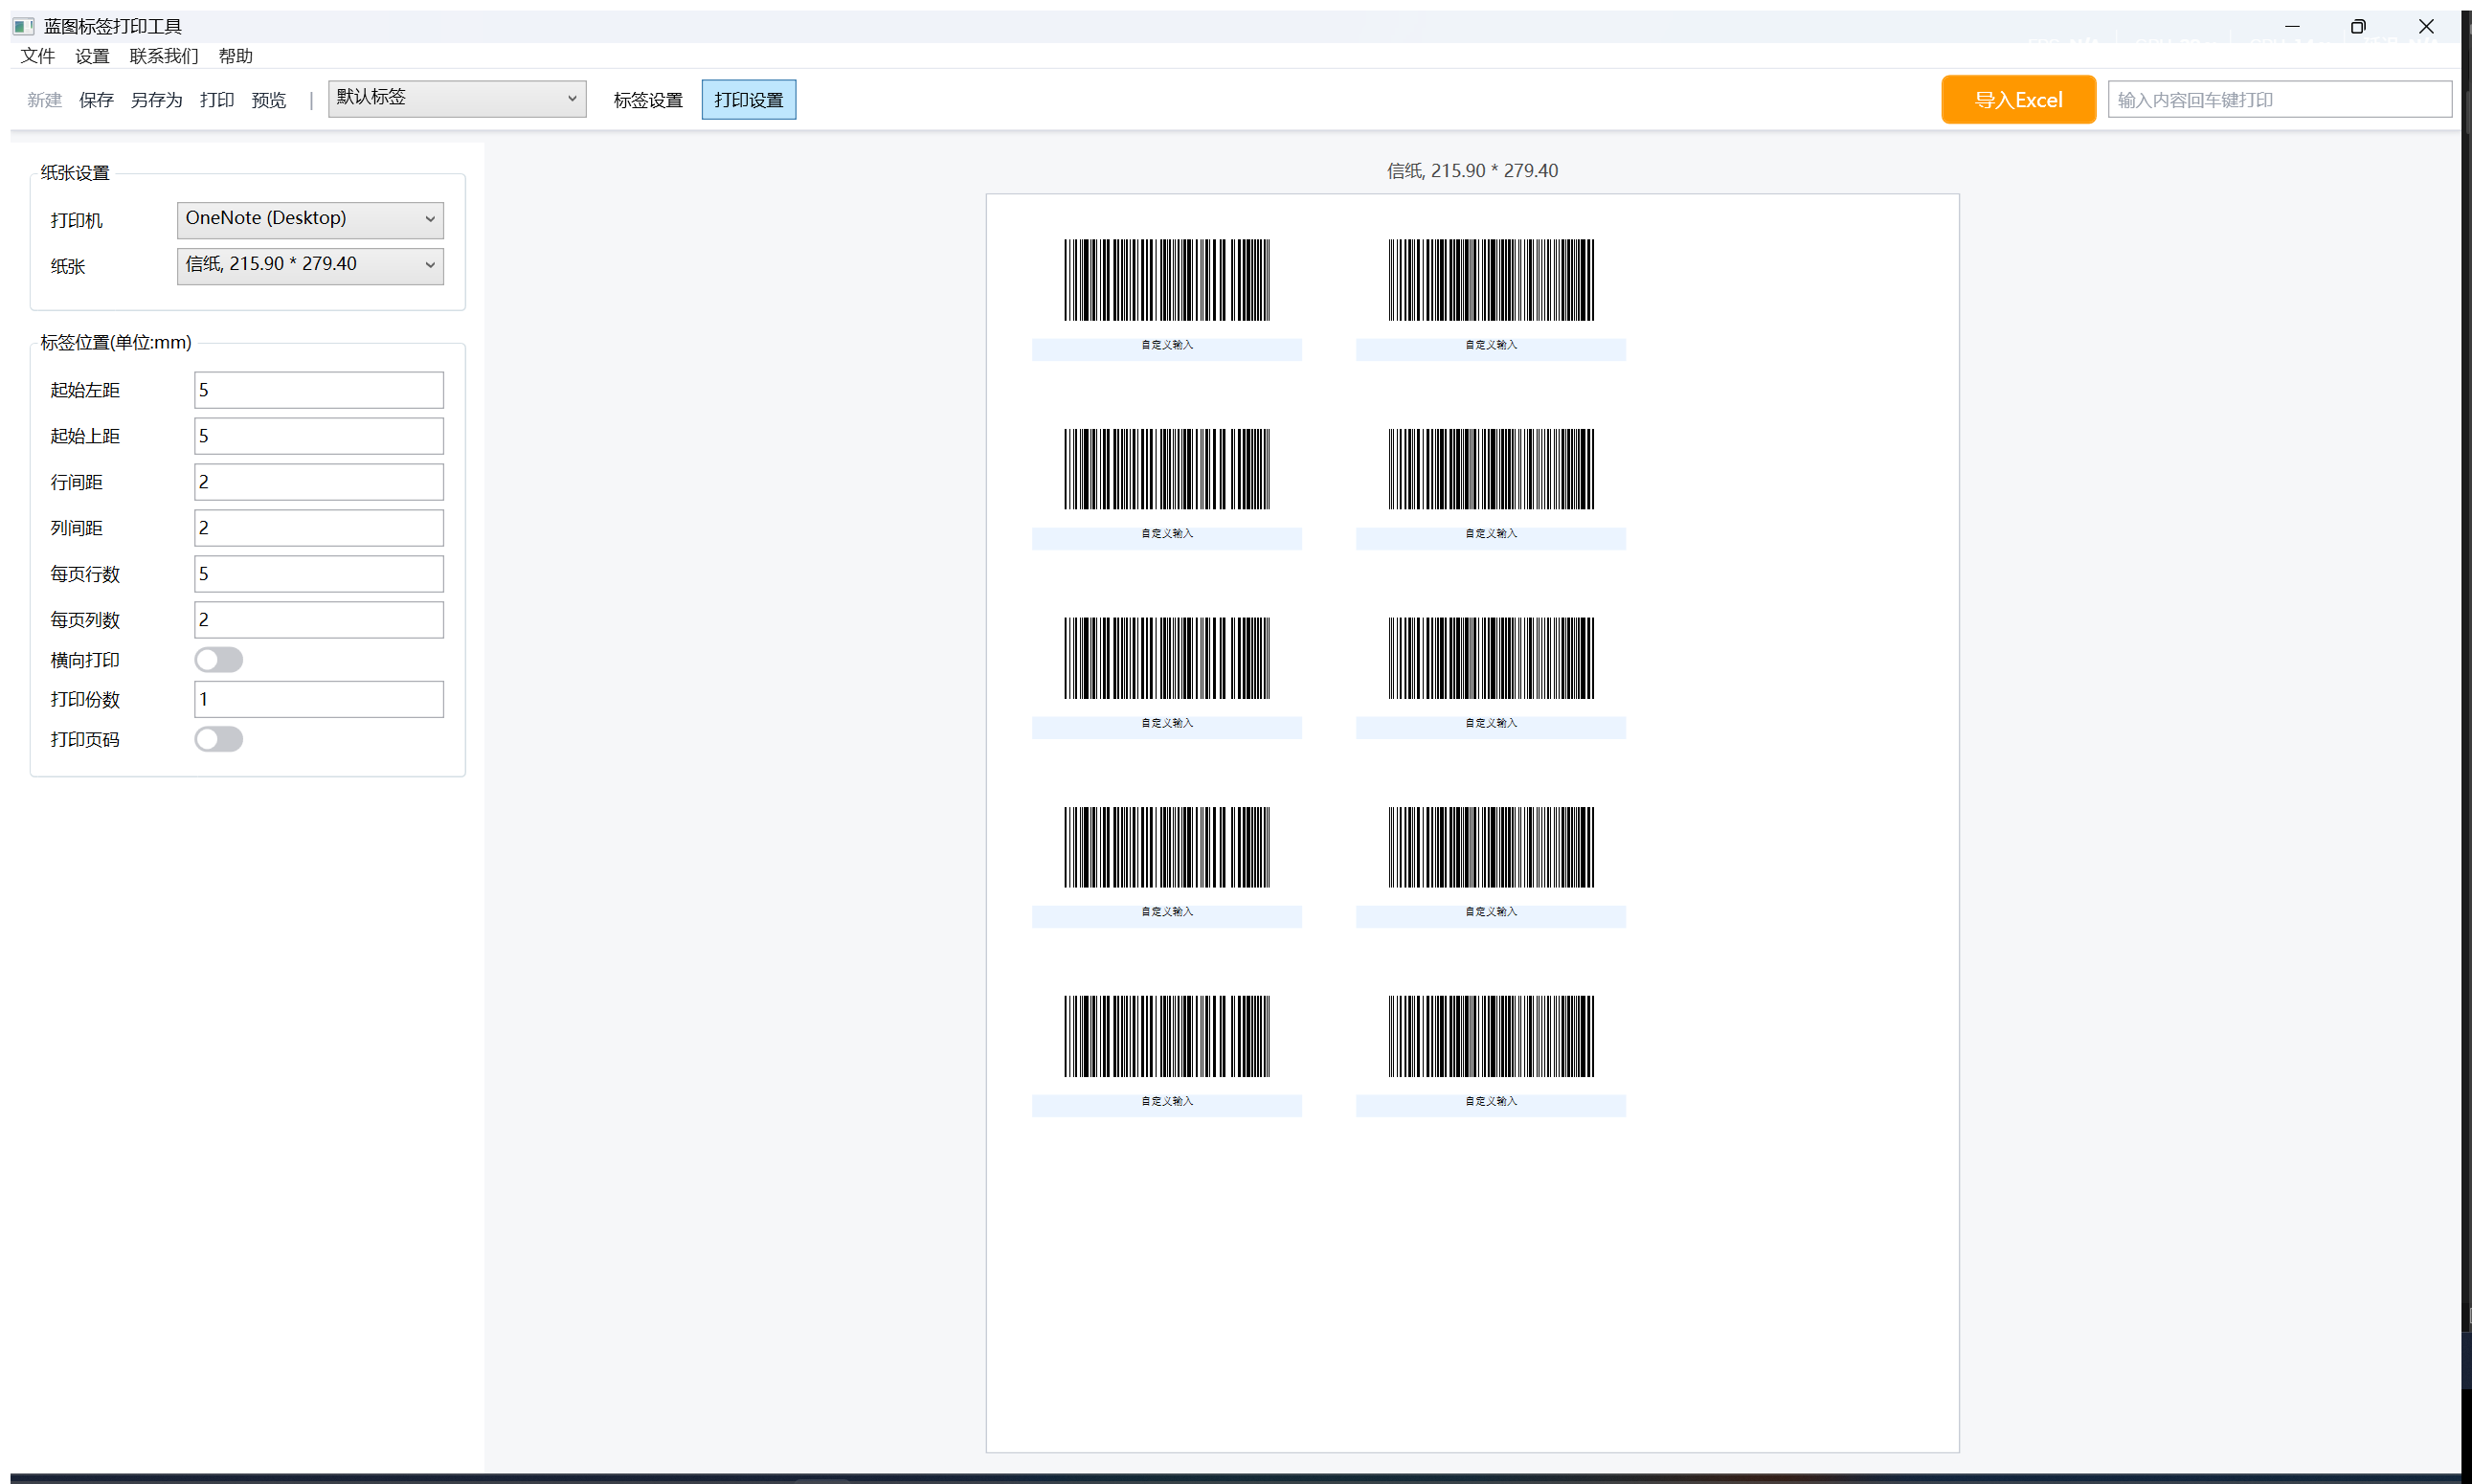The height and width of the screenshot is (1484, 2472).
Task: Click the 新建 toolbar button
Action: [45, 100]
